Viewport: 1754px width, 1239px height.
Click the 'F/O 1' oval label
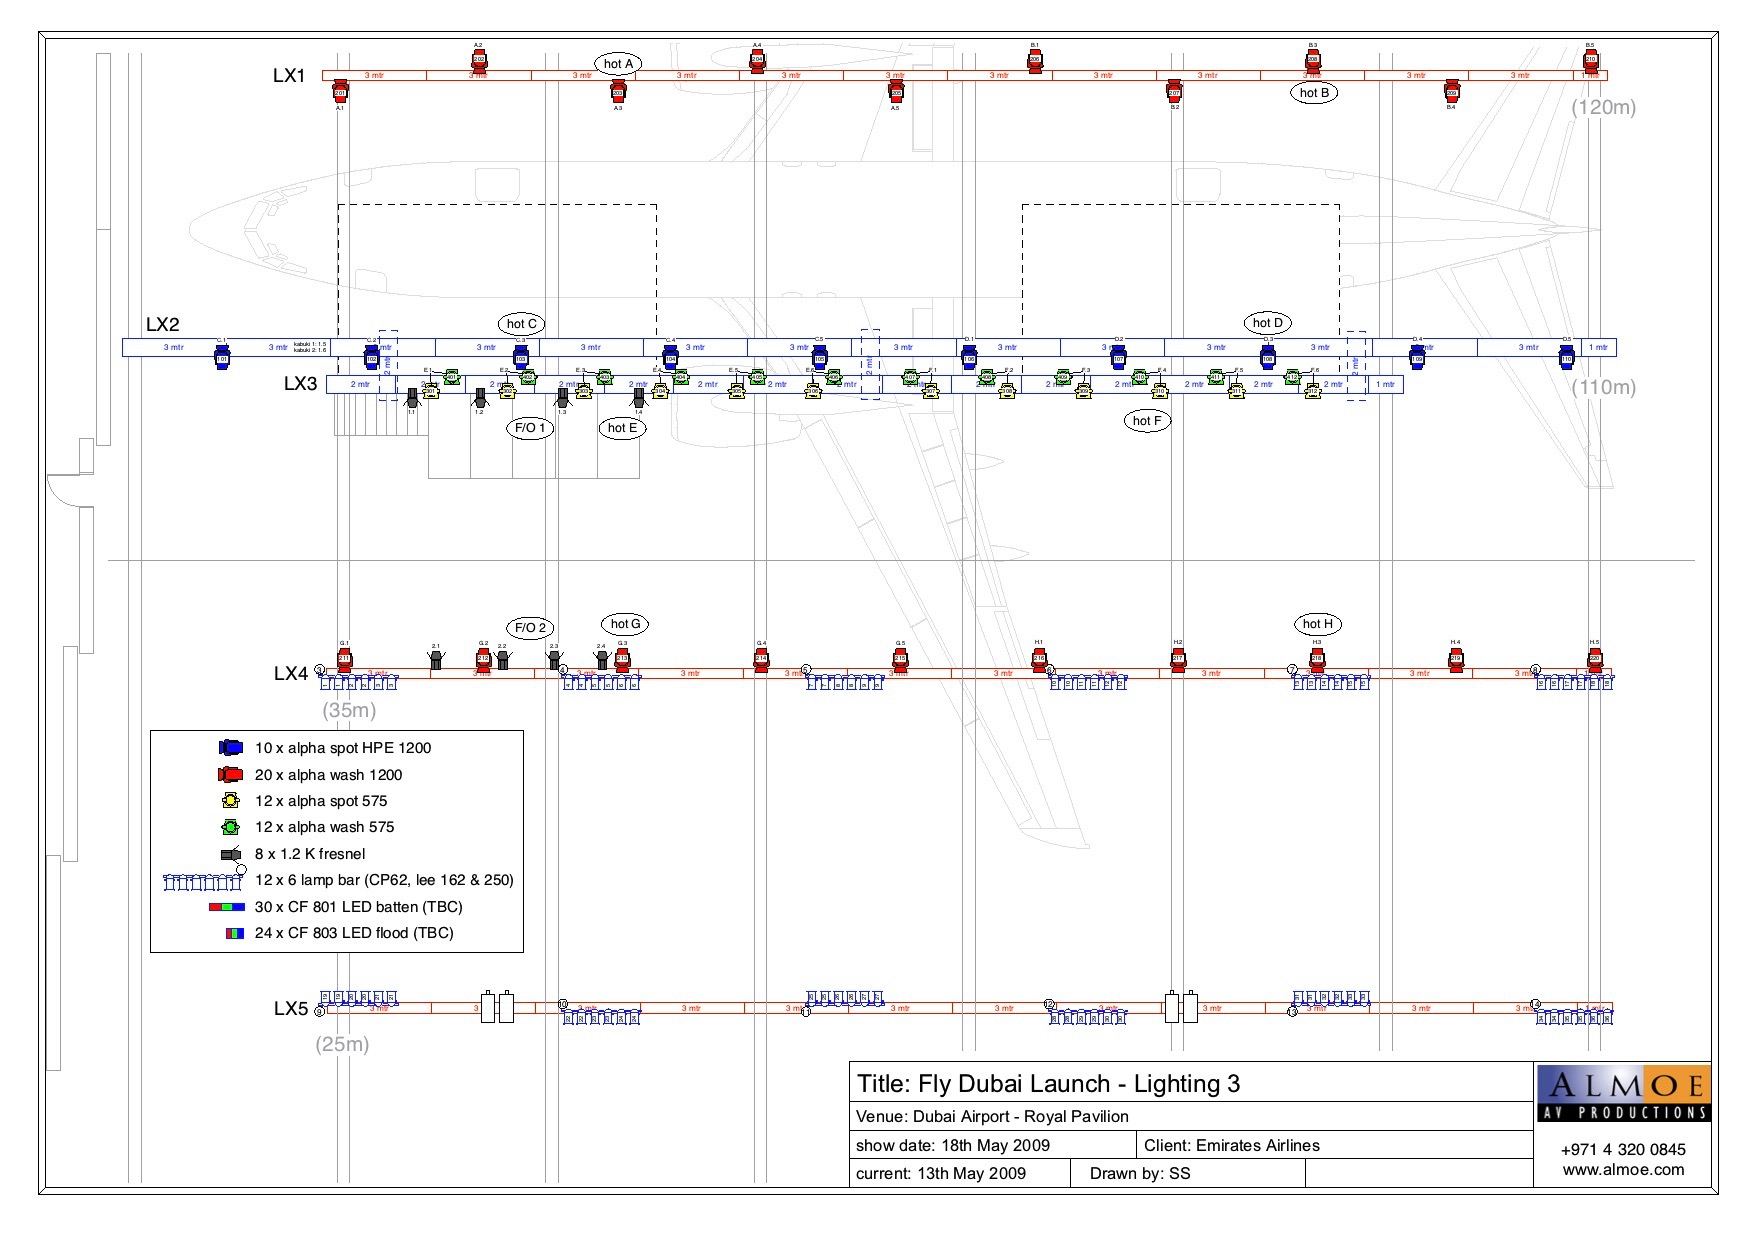530,427
